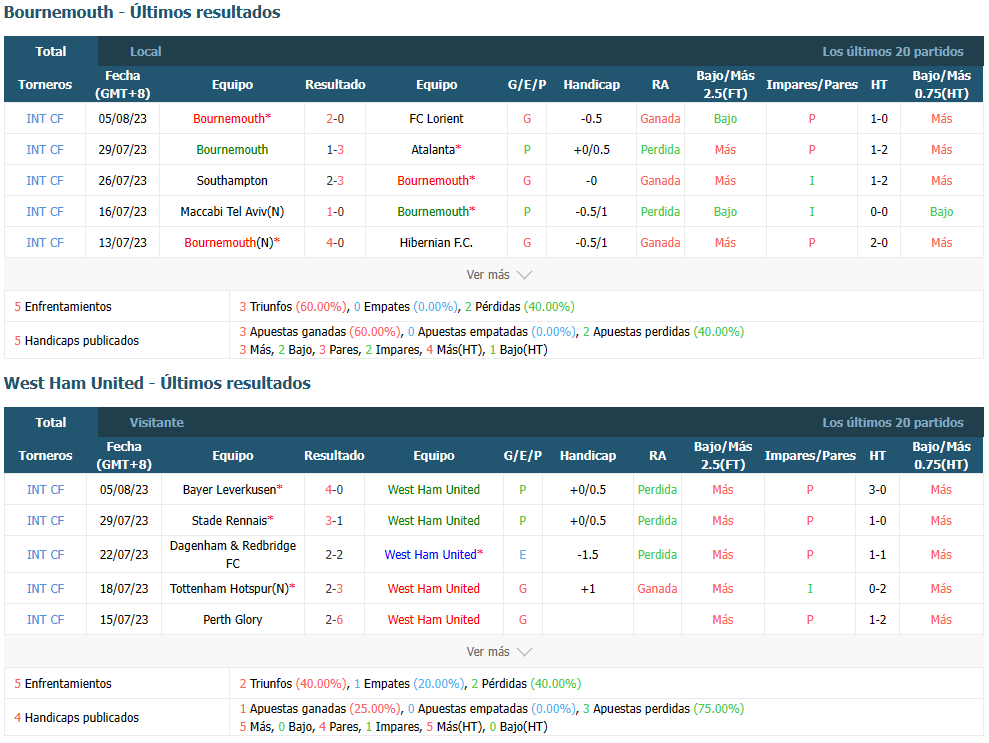Click the 4-0 result against Hibernian
The height and width of the screenshot is (743, 989).
coord(335,242)
